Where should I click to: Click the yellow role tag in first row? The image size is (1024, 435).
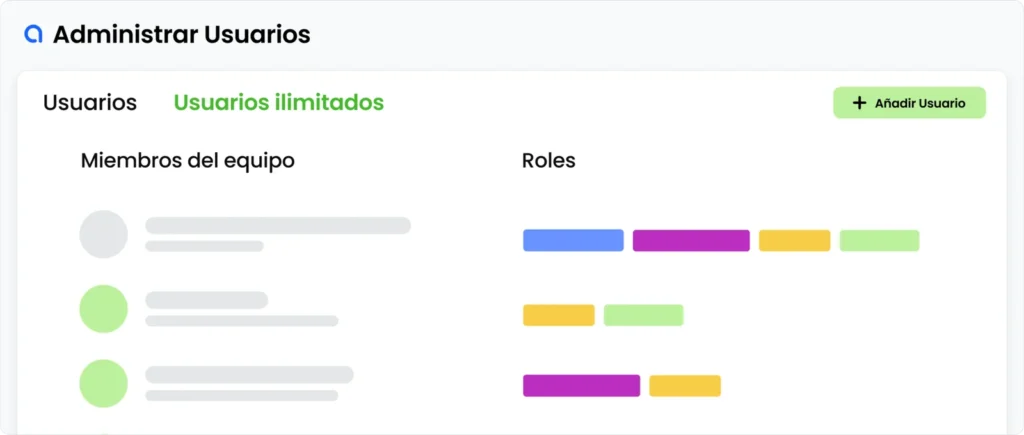click(794, 240)
